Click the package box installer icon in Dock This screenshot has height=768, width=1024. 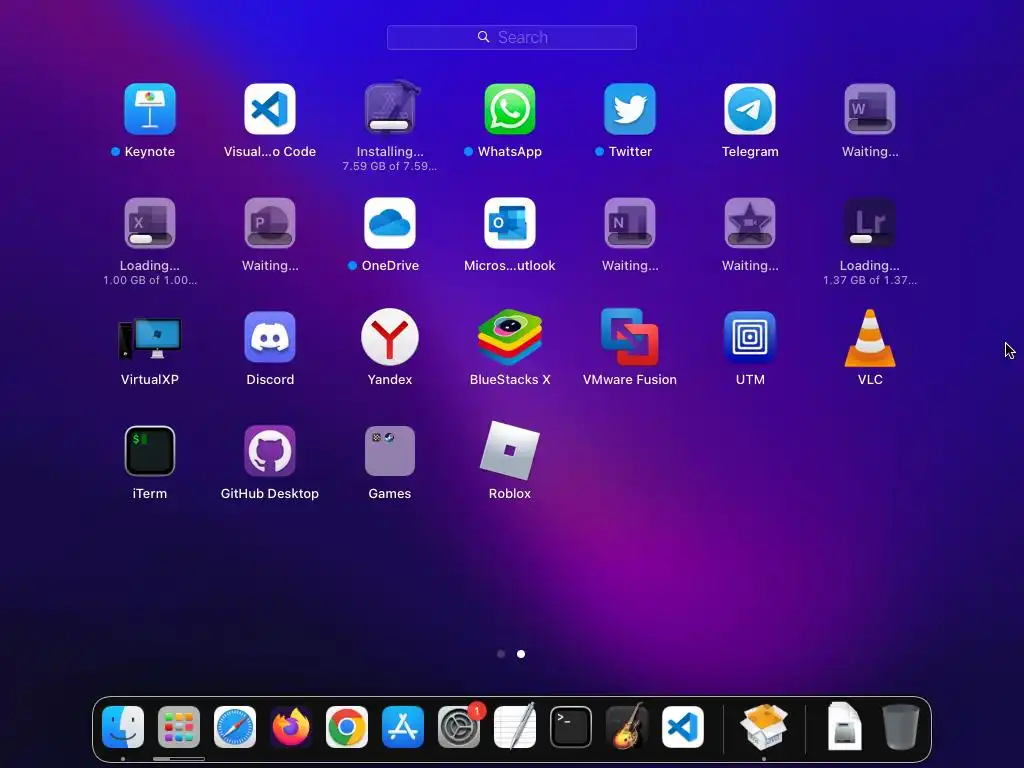click(764, 726)
